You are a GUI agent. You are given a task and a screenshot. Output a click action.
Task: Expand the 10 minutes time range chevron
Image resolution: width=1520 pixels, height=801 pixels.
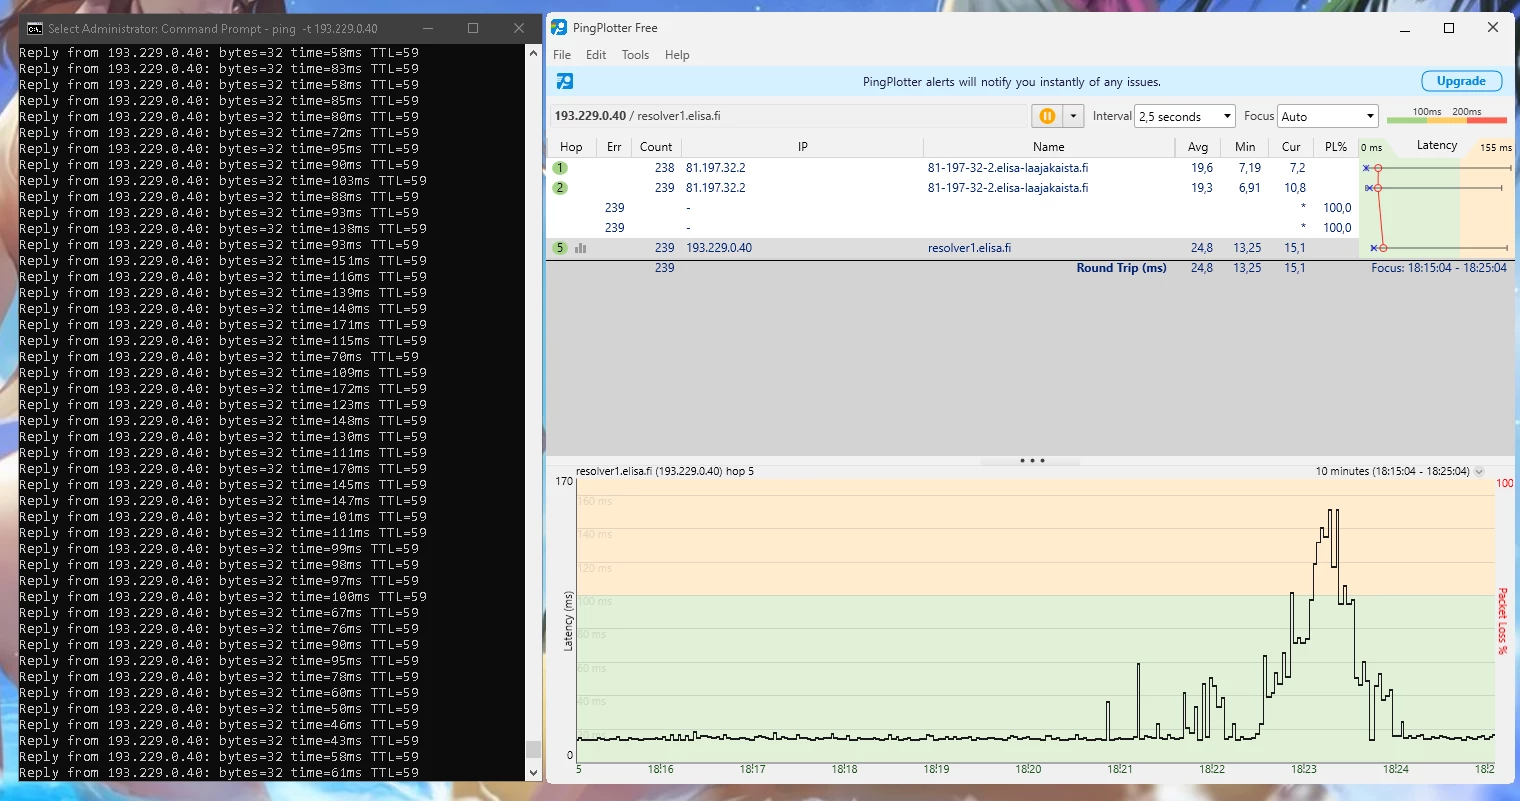(x=1479, y=471)
